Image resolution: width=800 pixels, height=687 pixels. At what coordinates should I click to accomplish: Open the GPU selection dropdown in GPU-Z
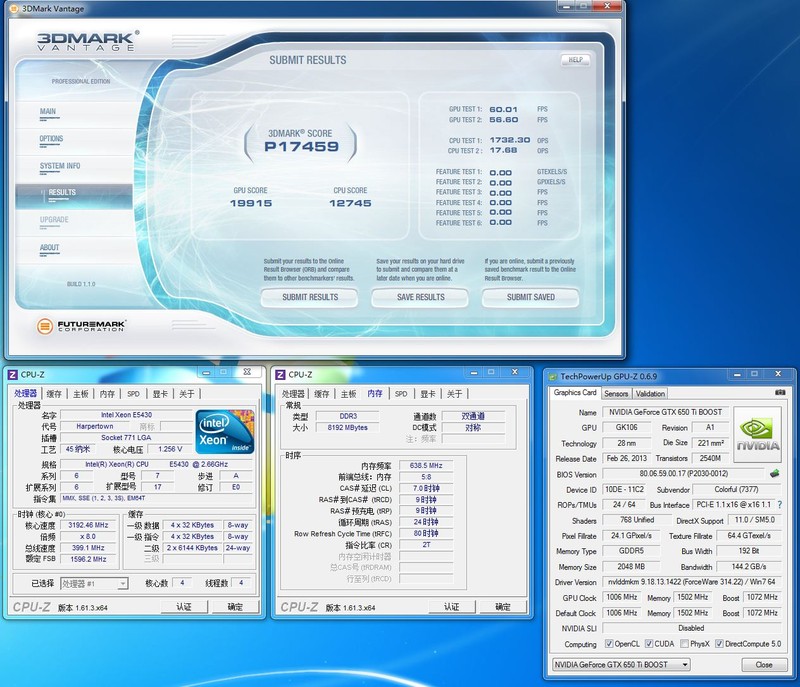pos(621,665)
